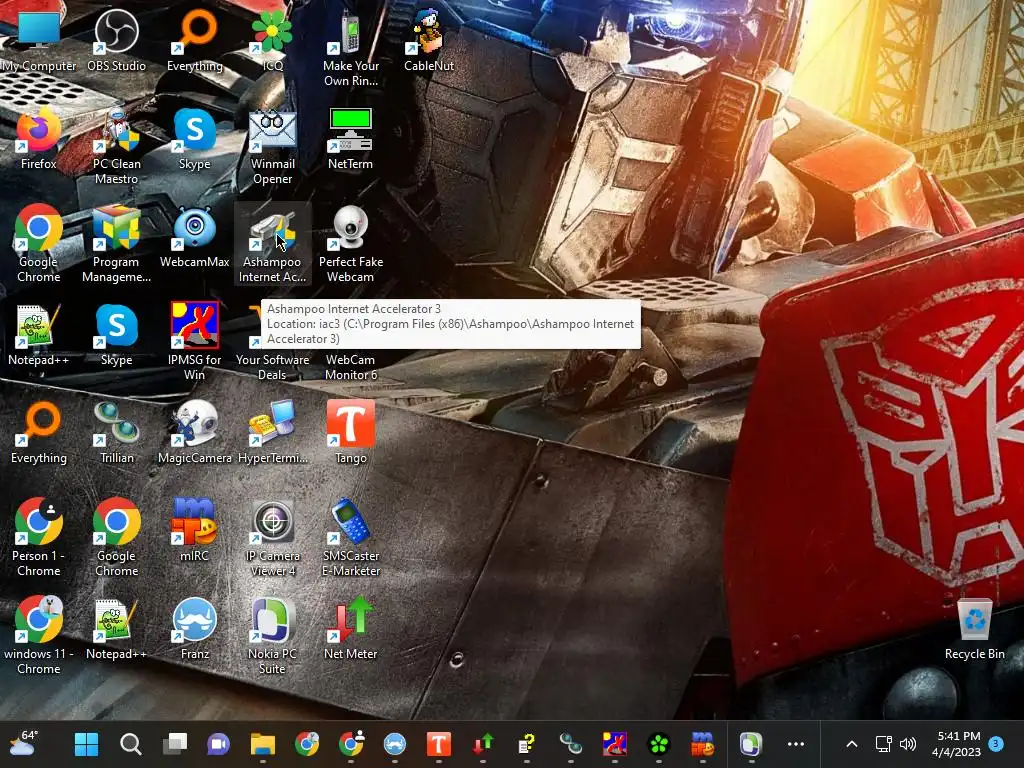Select the ICQ desktop shortcut

(272, 41)
